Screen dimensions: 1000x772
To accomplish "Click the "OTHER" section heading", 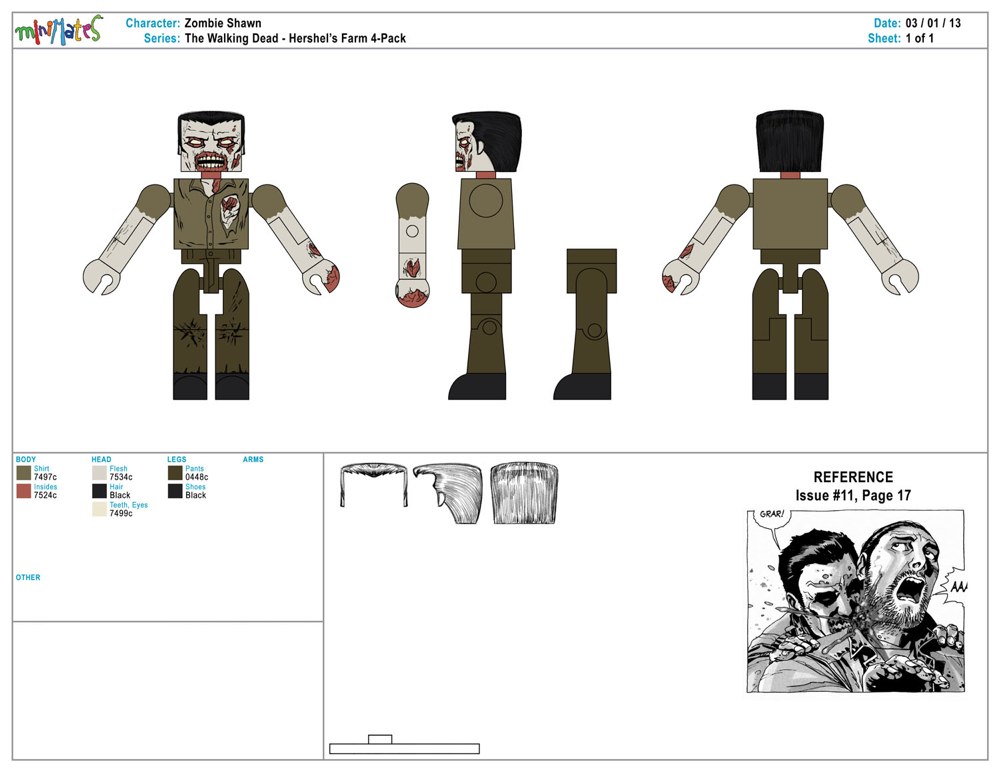I will [x=28, y=577].
